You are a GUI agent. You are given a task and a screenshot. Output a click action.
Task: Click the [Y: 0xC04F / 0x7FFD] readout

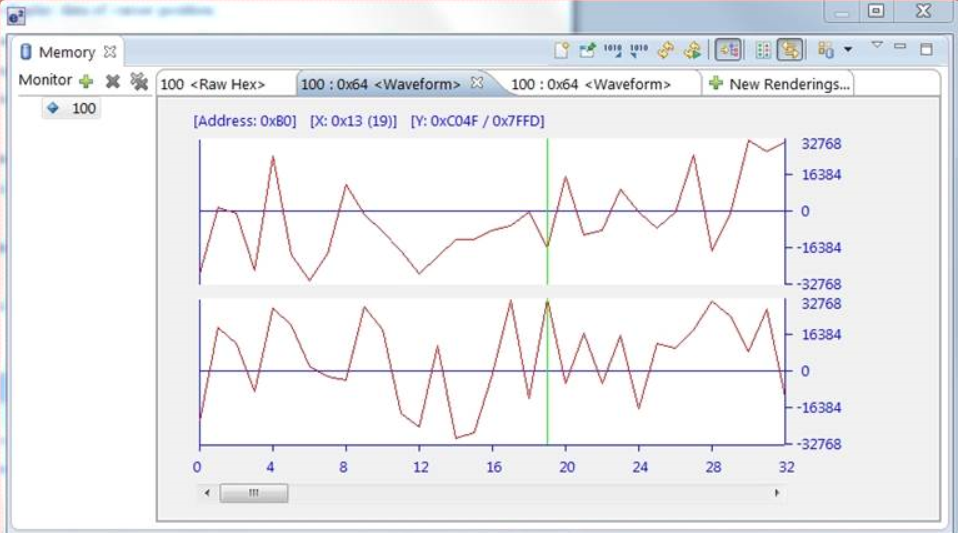point(477,121)
